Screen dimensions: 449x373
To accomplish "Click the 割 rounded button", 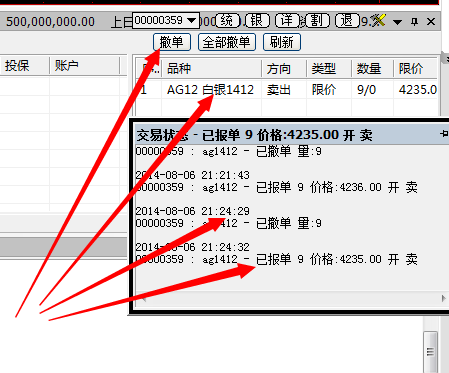I will [317, 21].
